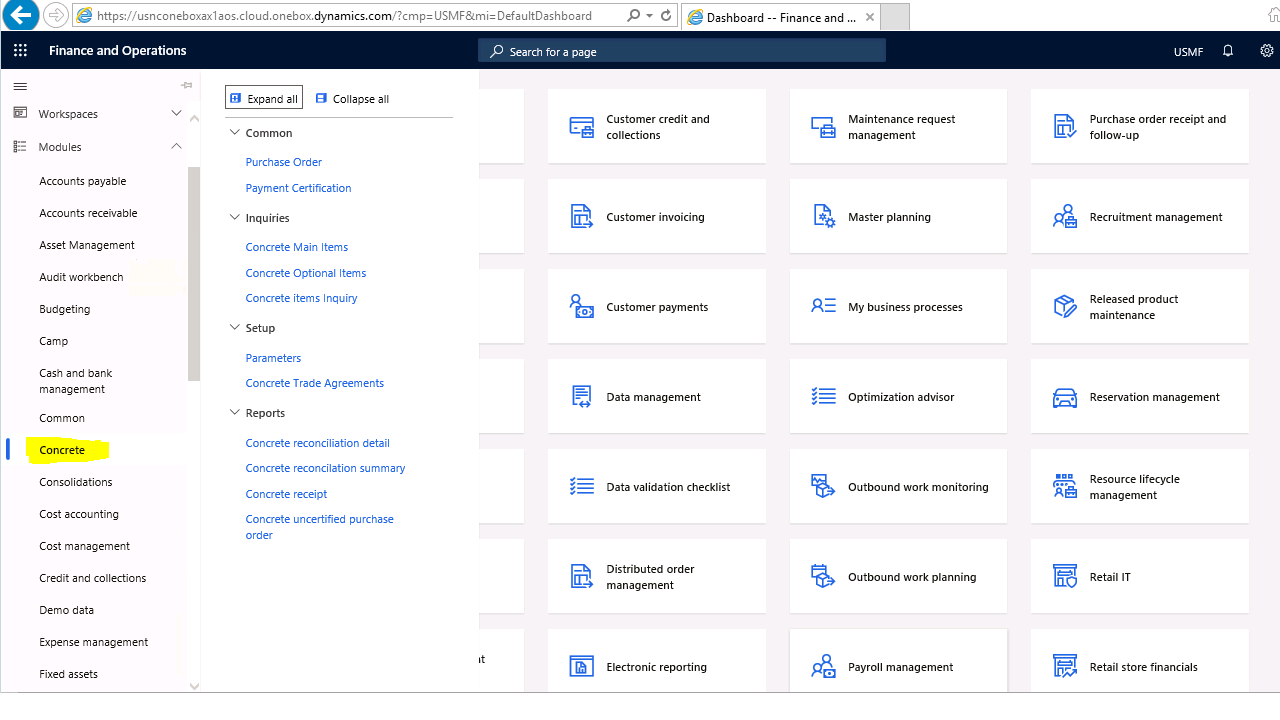Click the Optimization advisor tile icon
Image resolution: width=1280 pixels, height=720 pixels.
point(823,397)
